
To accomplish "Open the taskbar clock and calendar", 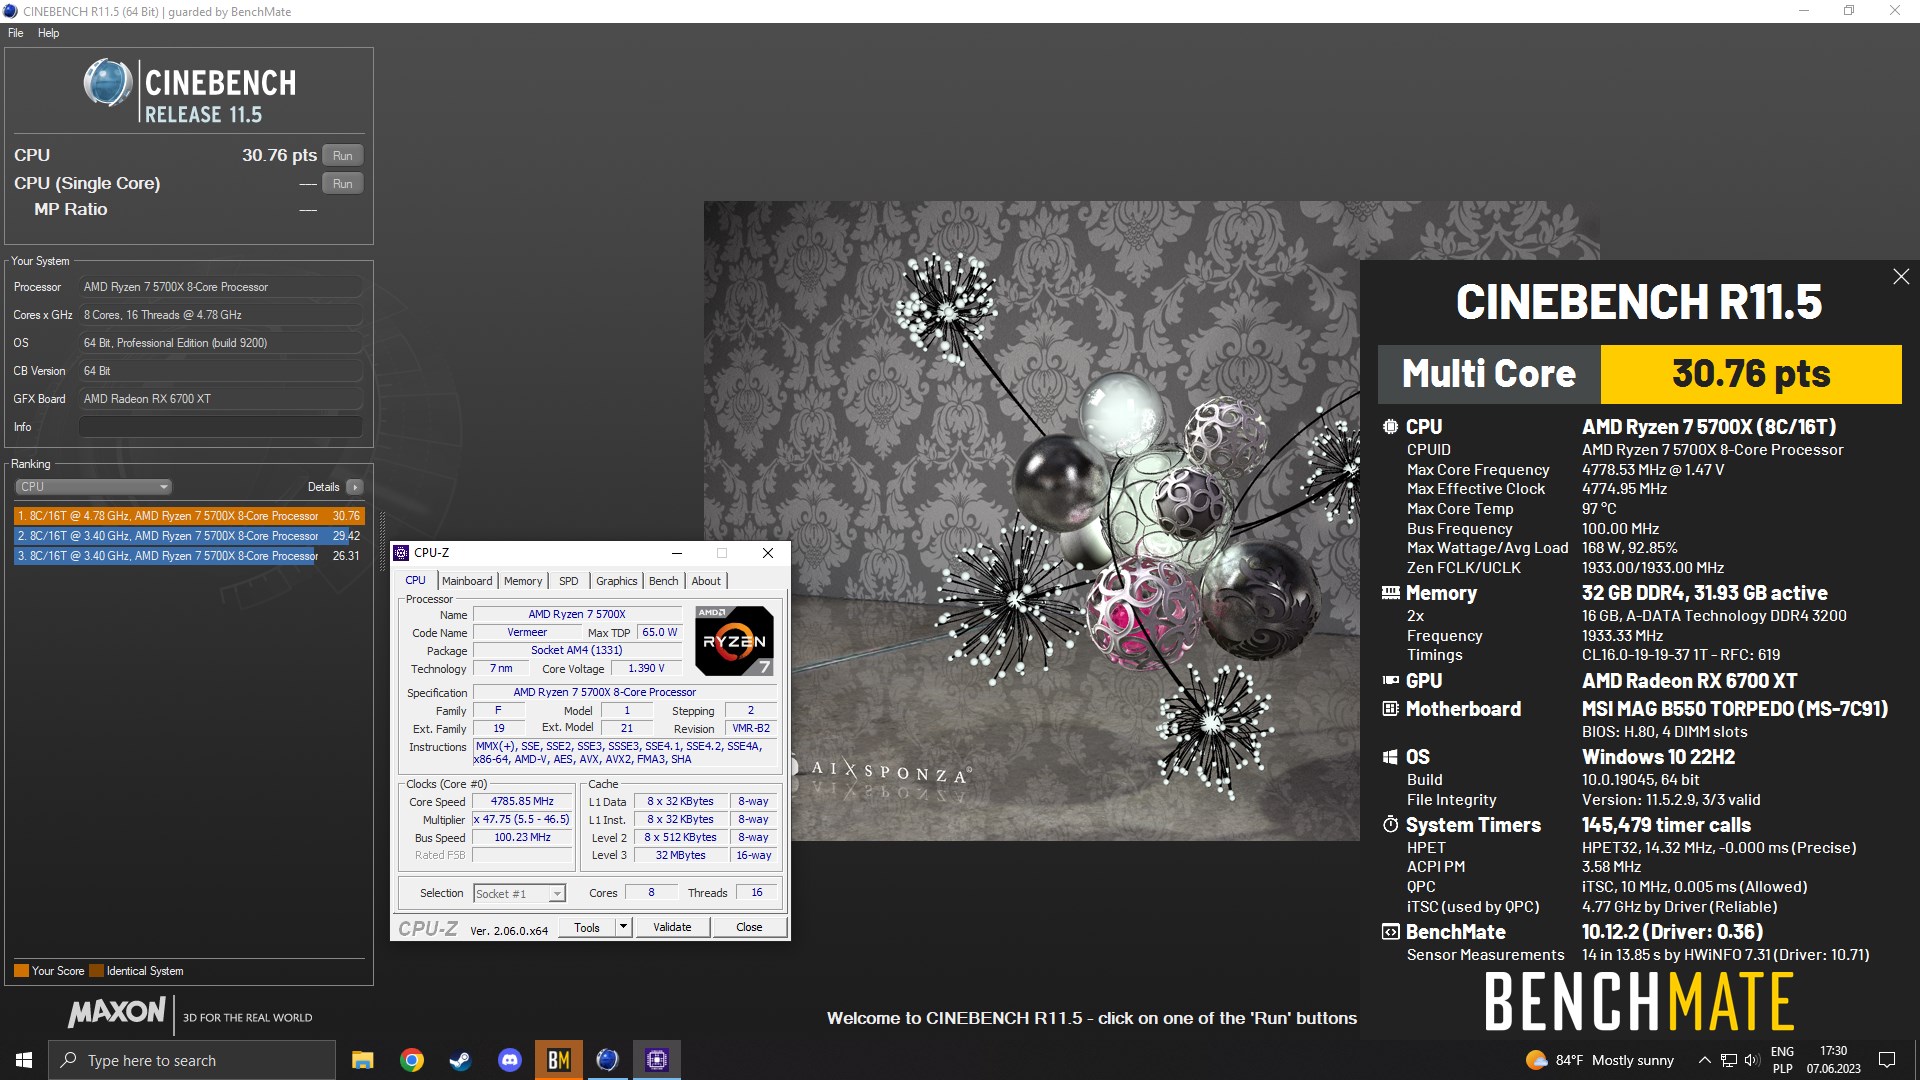I will click(1833, 1060).
